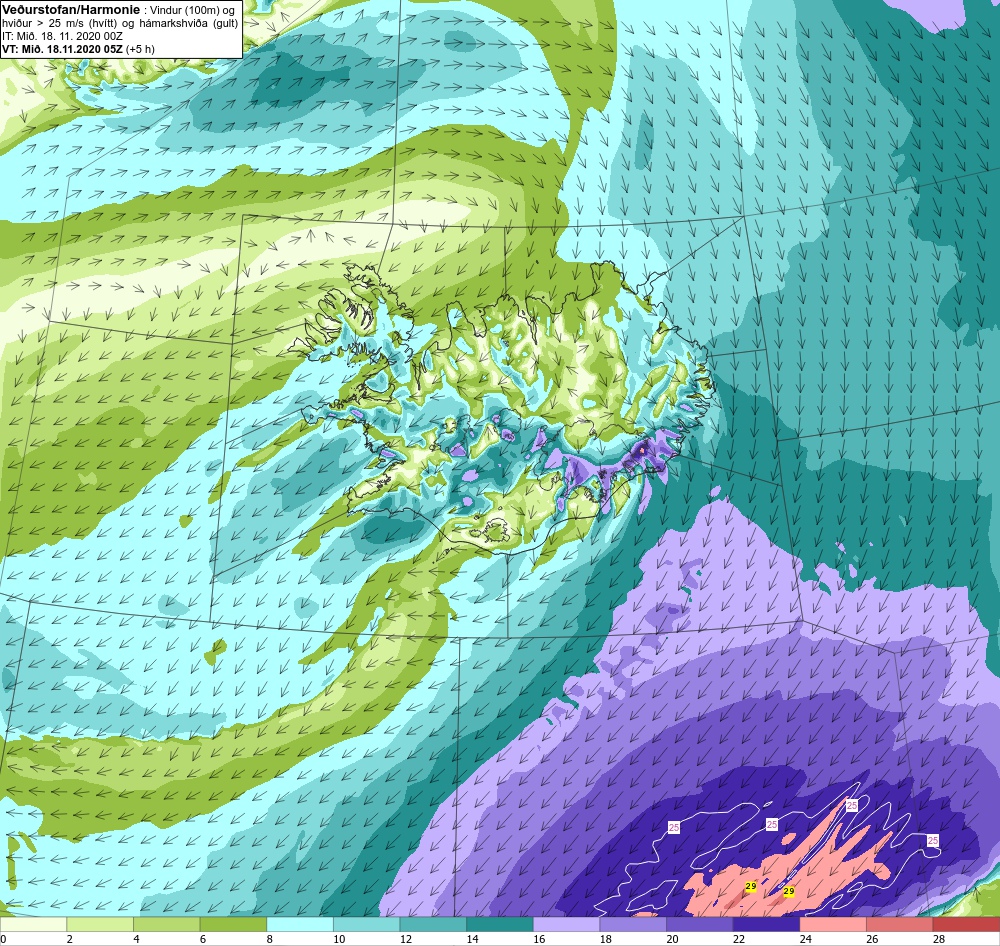Click the 0–2 m/s pale yellow legend swatch
1000x946 pixels.
33,924
